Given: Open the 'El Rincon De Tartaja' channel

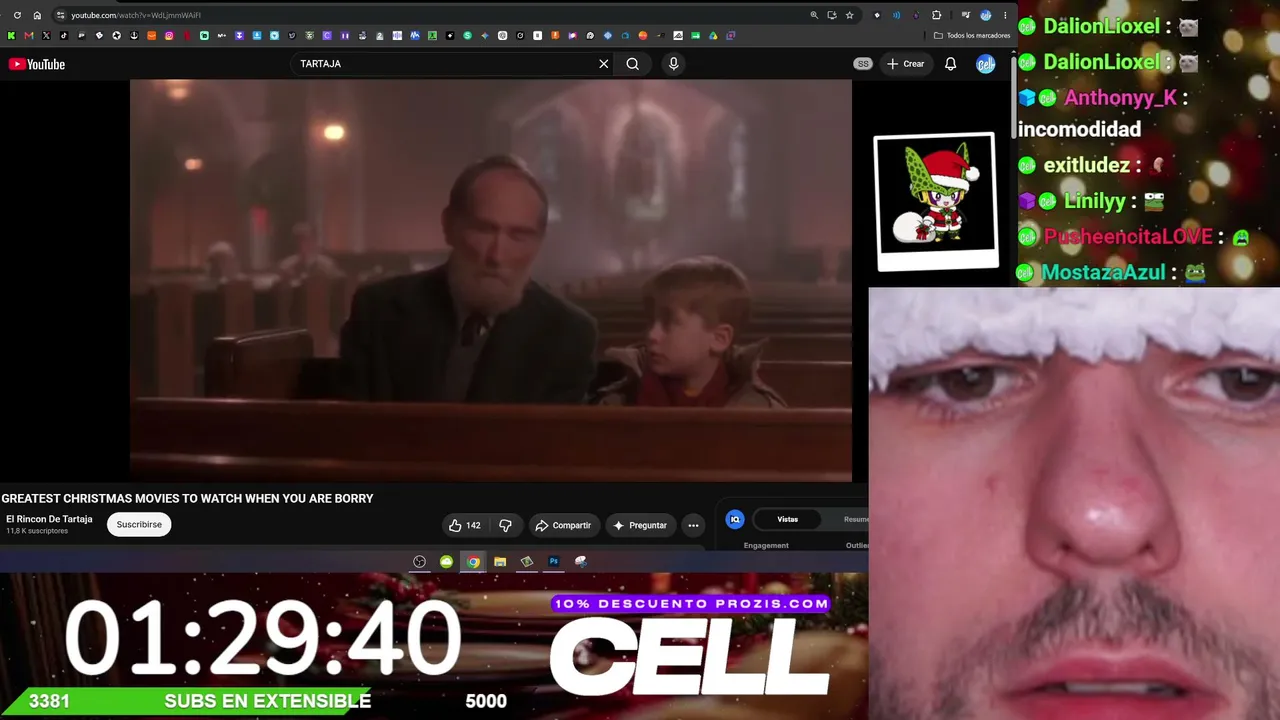Looking at the screenshot, I should [x=49, y=519].
